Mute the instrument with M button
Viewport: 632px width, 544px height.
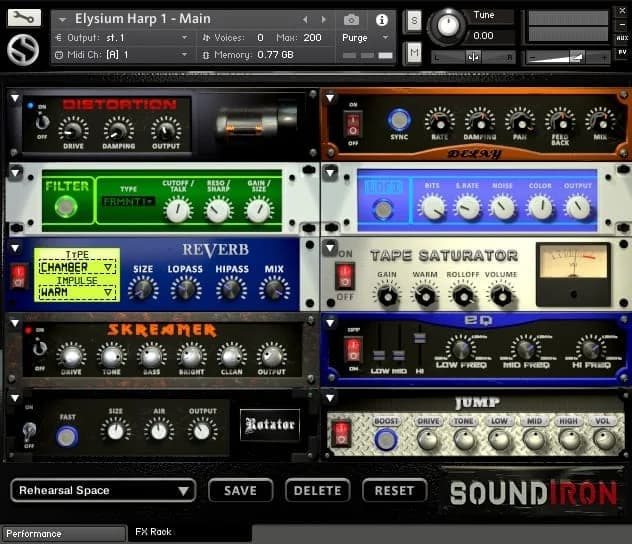(414, 53)
